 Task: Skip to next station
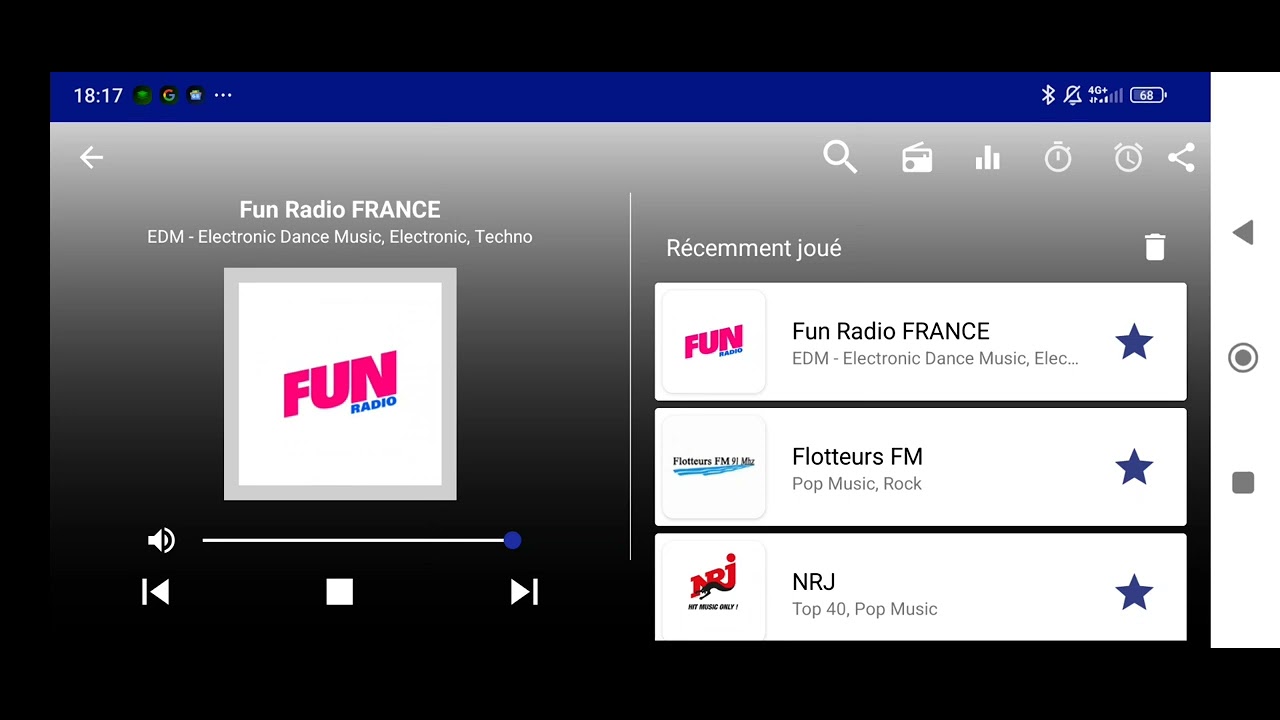point(524,592)
